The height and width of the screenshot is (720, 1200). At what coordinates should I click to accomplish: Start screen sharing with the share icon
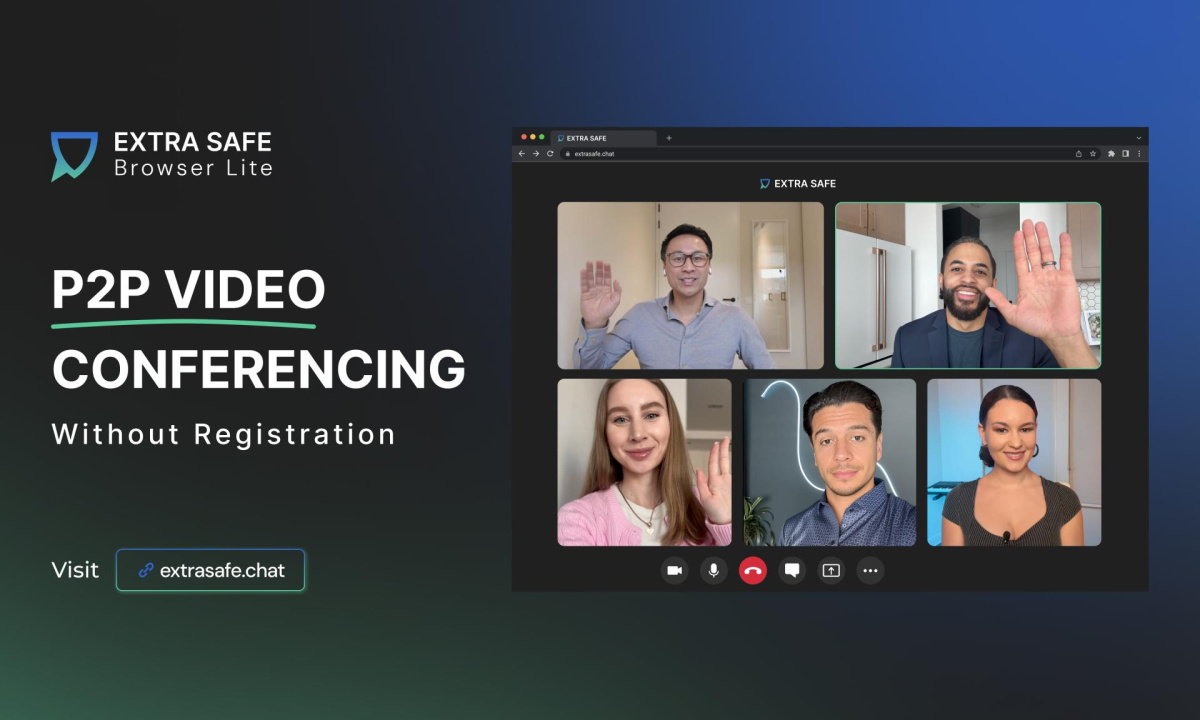pos(831,570)
